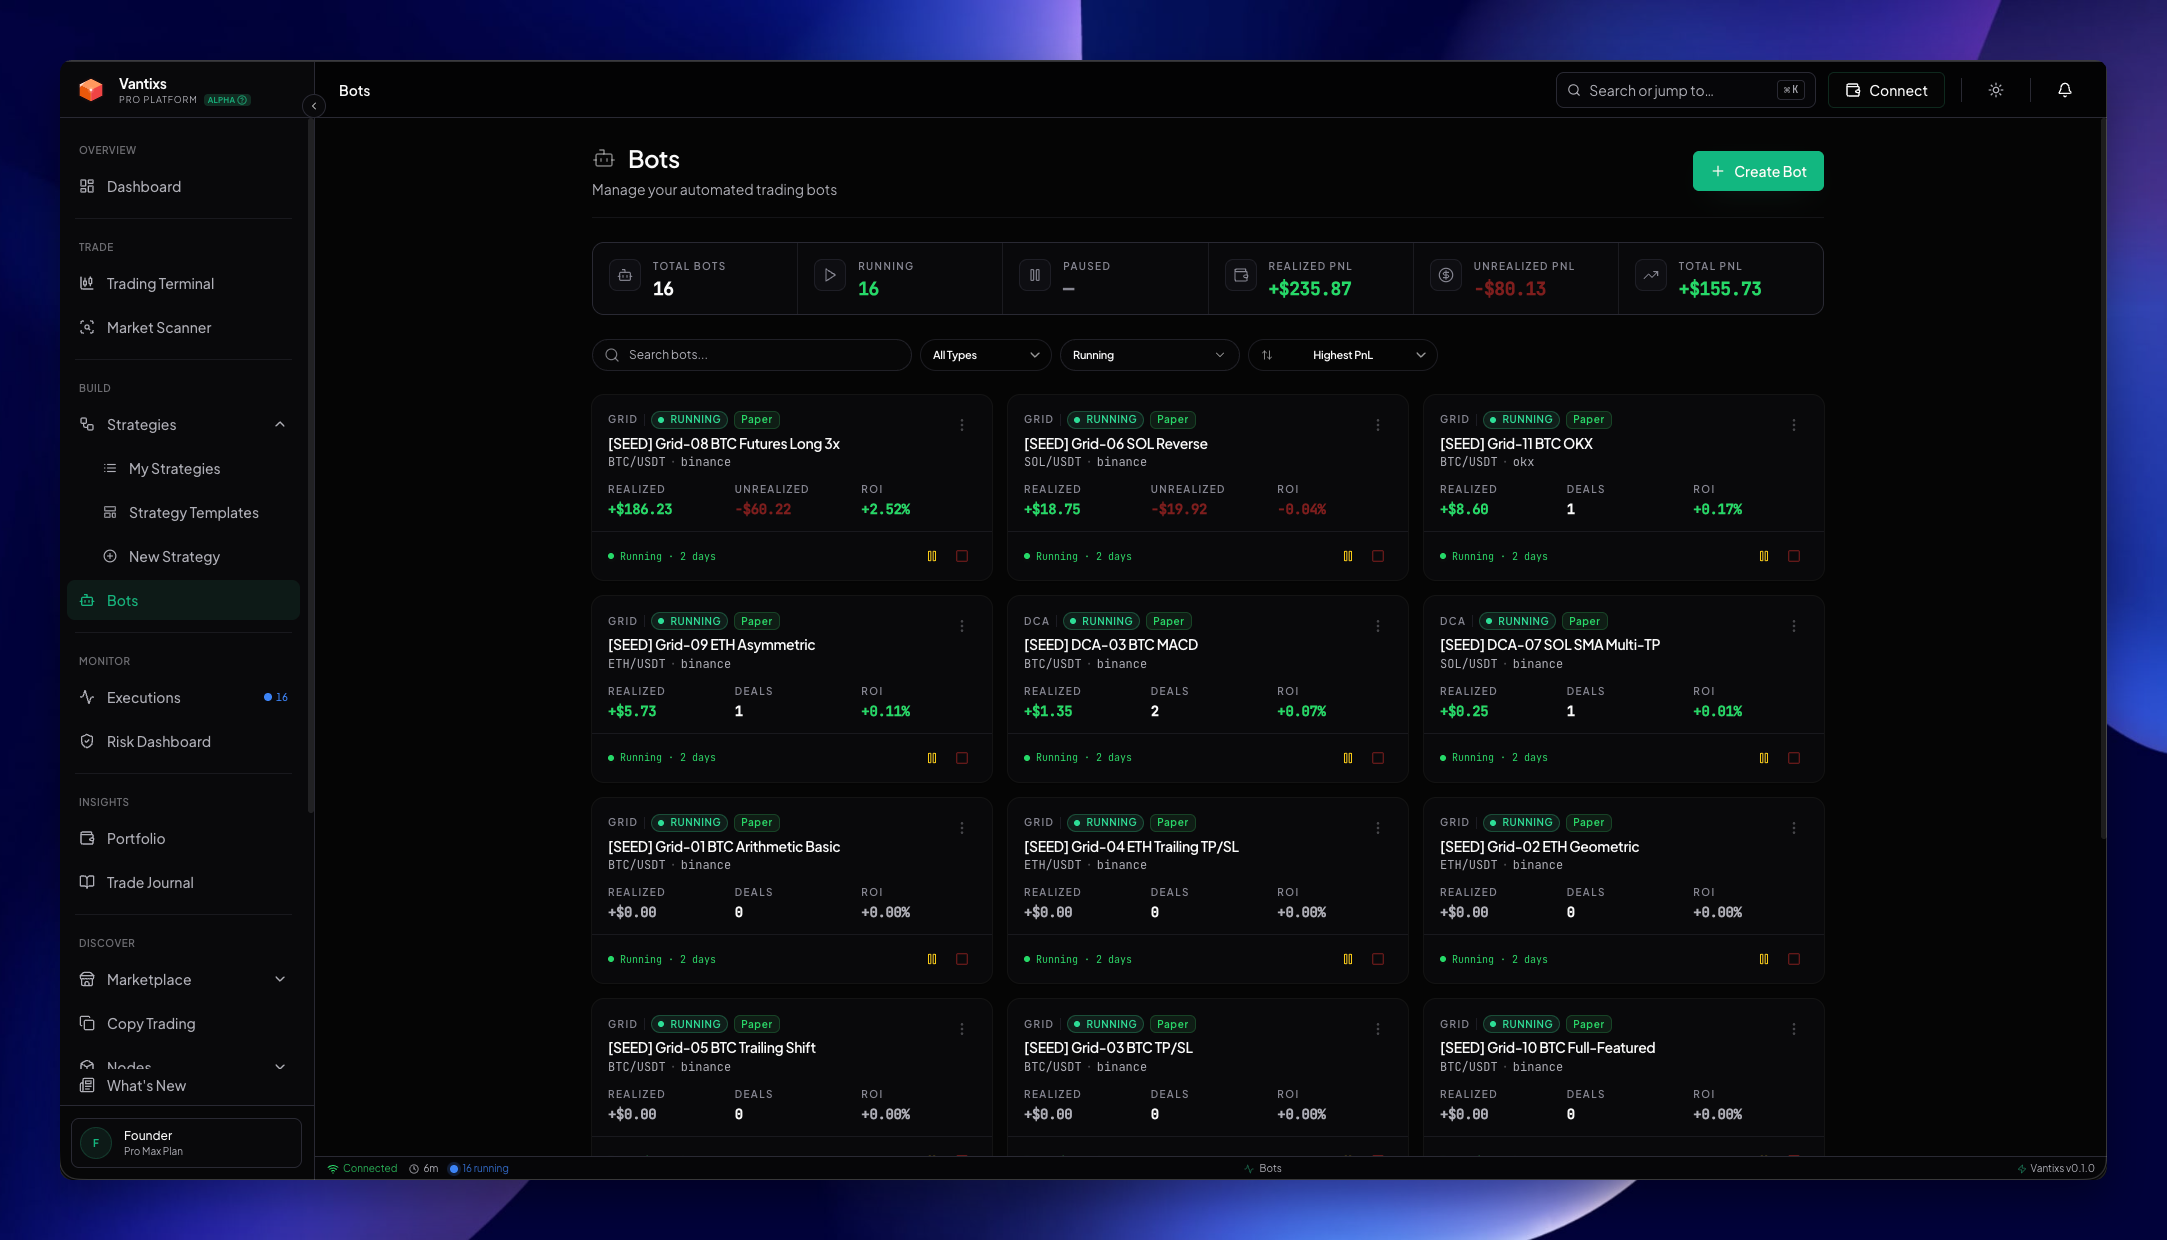Image resolution: width=2167 pixels, height=1240 pixels.
Task: Stop the Grid-11 BTC OKX bot
Action: pos(1794,556)
